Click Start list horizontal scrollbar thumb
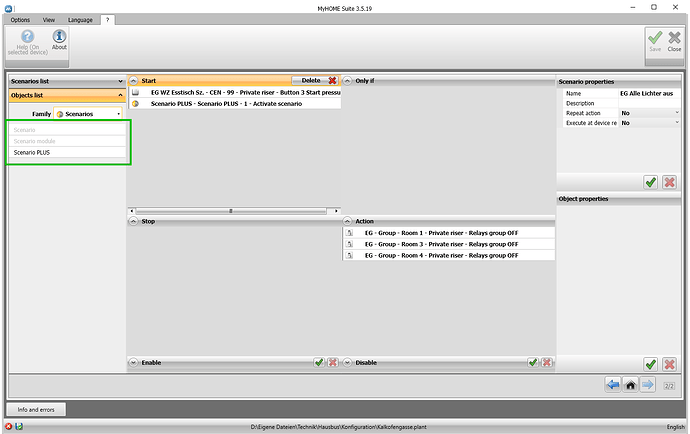The height and width of the screenshot is (434, 690). pos(231,211)
